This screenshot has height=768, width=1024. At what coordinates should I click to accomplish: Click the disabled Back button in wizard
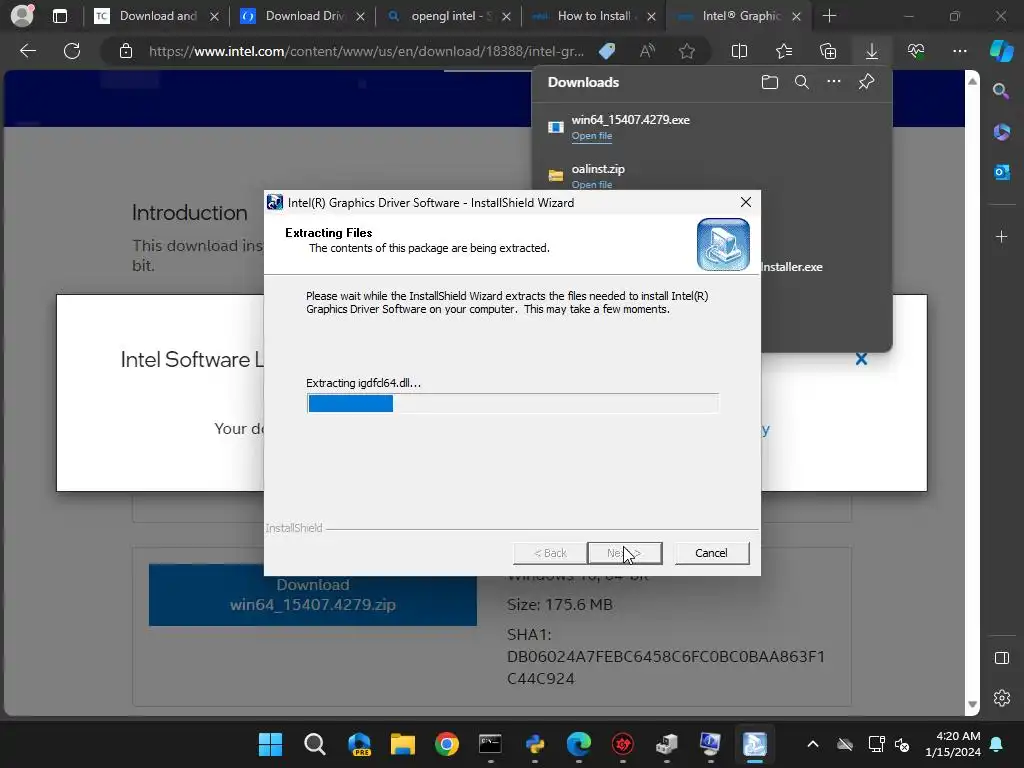click(x=550, y=553)
